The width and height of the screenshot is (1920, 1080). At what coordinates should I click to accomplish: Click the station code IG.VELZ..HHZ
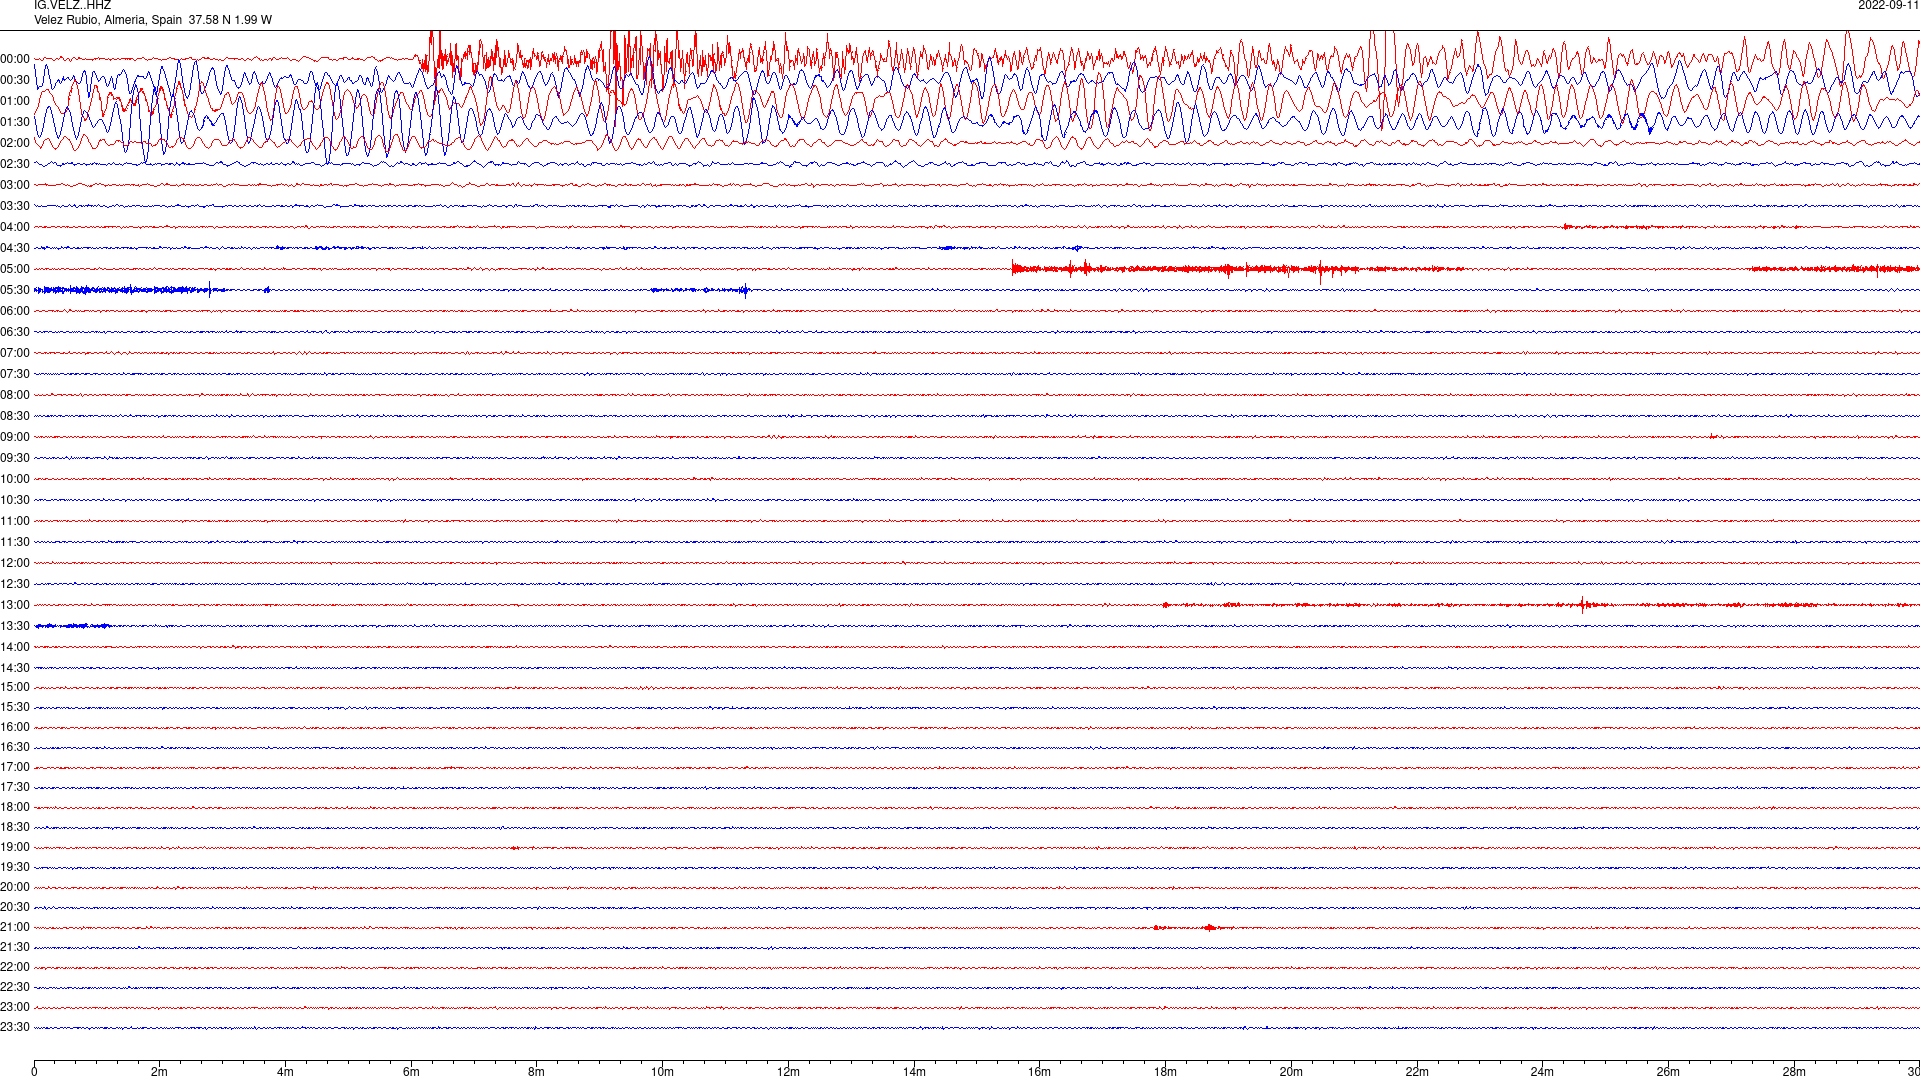72,6
